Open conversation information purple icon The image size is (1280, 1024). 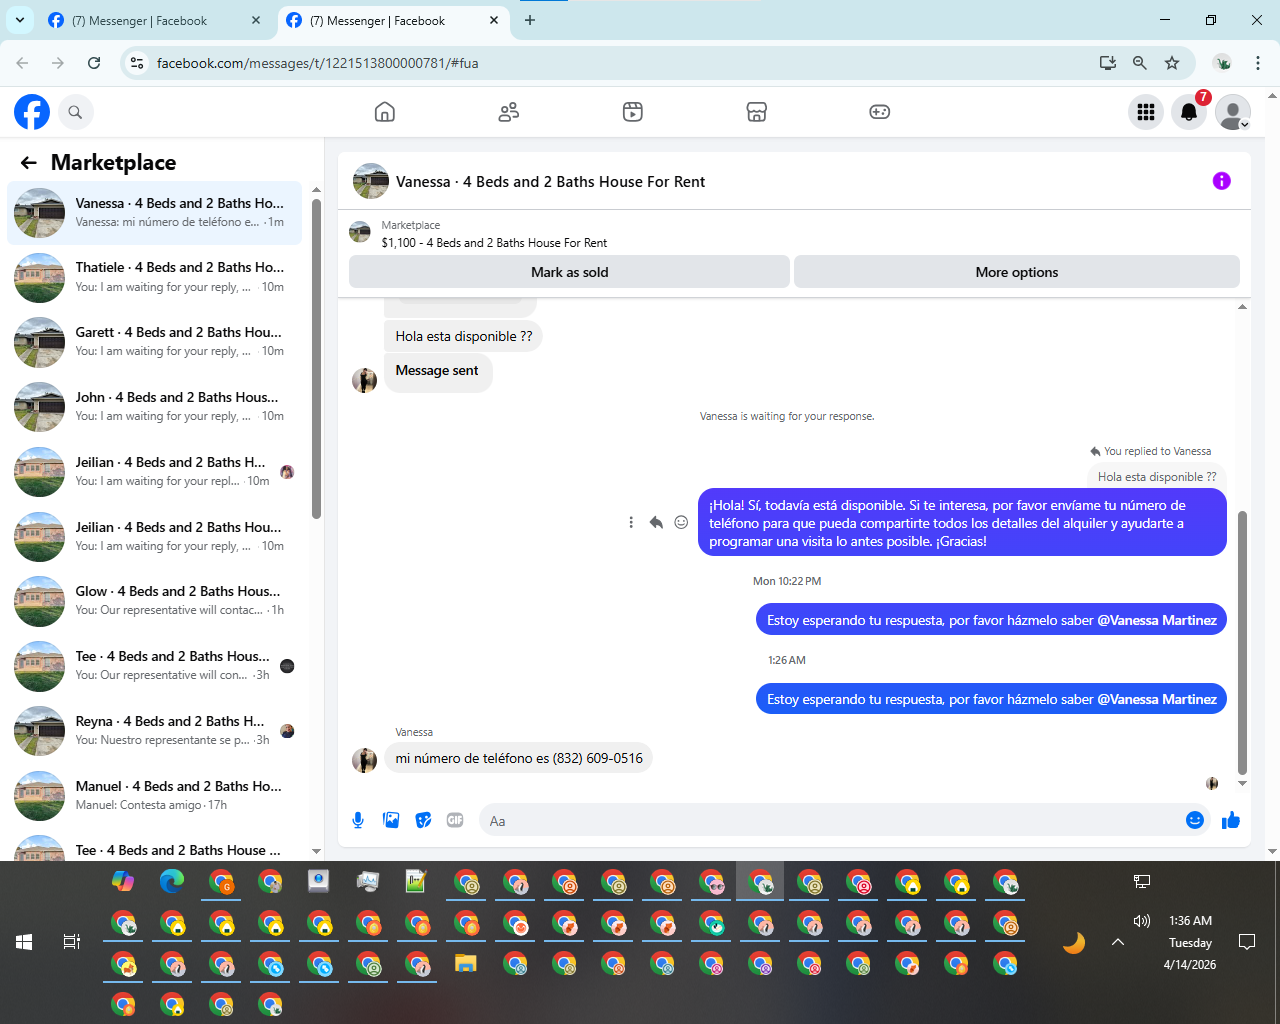coord(1221,181)
